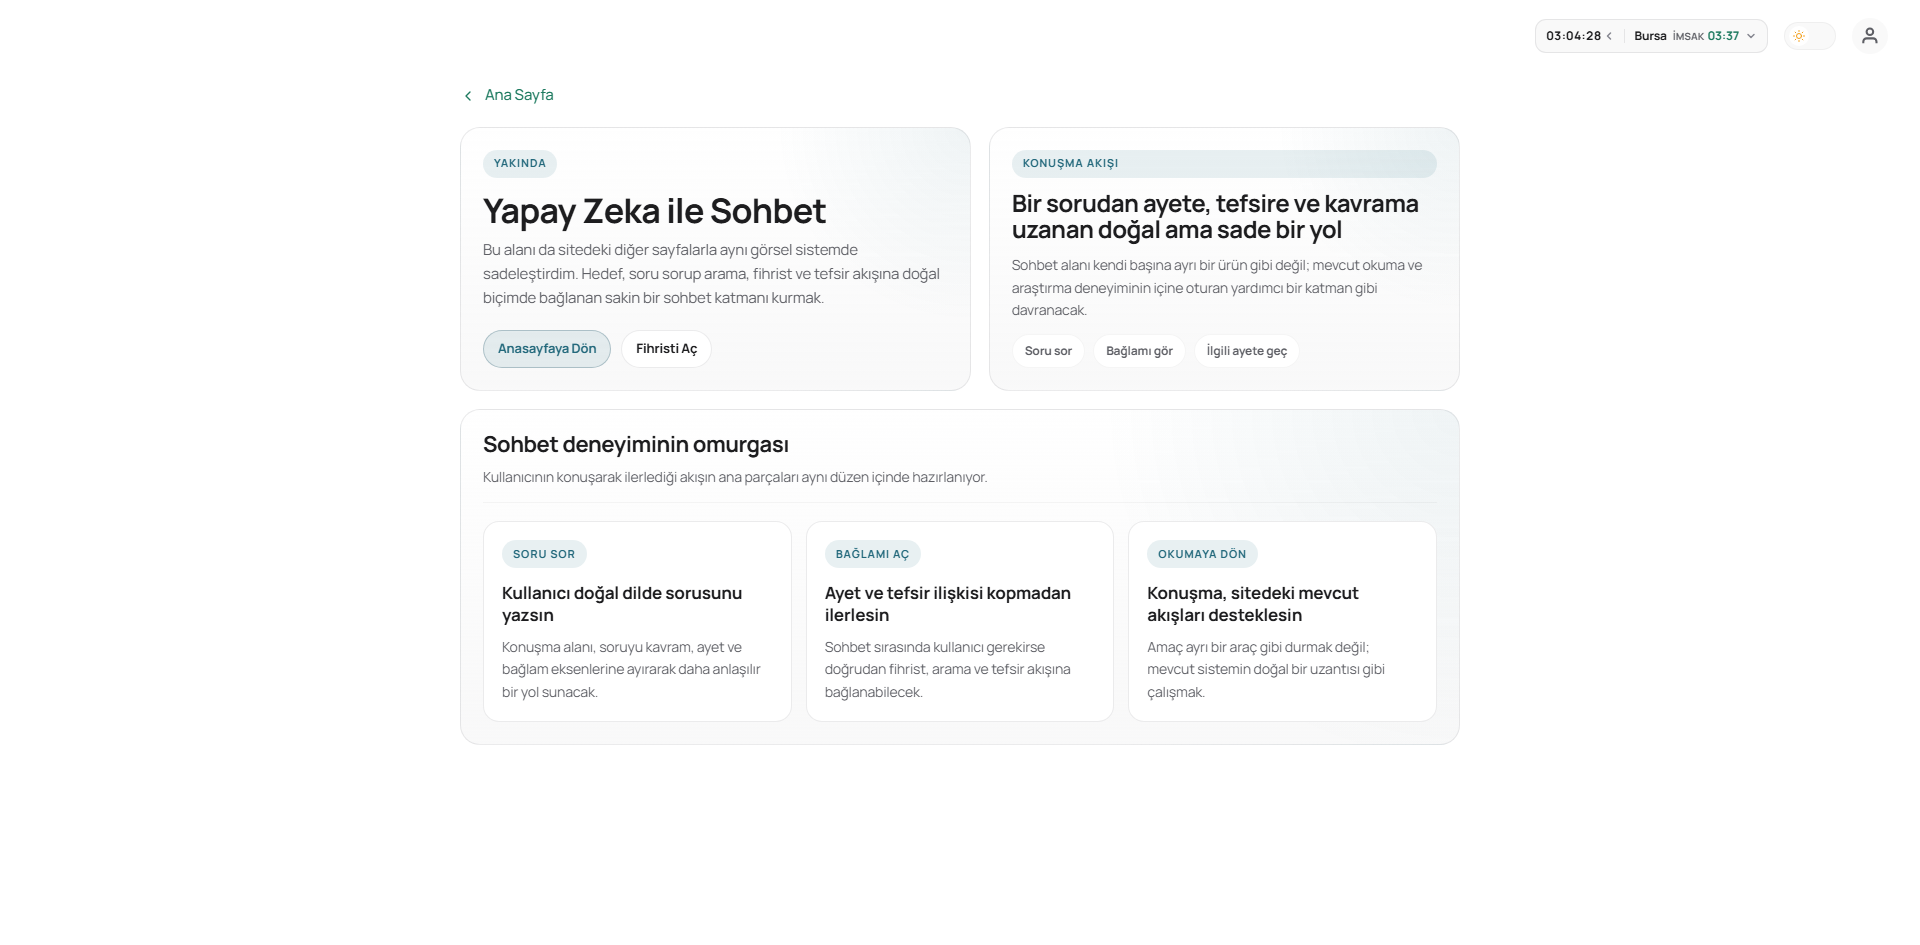The width and height of the screenshot is (1920, 945).
Task: Collapse the clock with the left chevron
Action: 1609,36
